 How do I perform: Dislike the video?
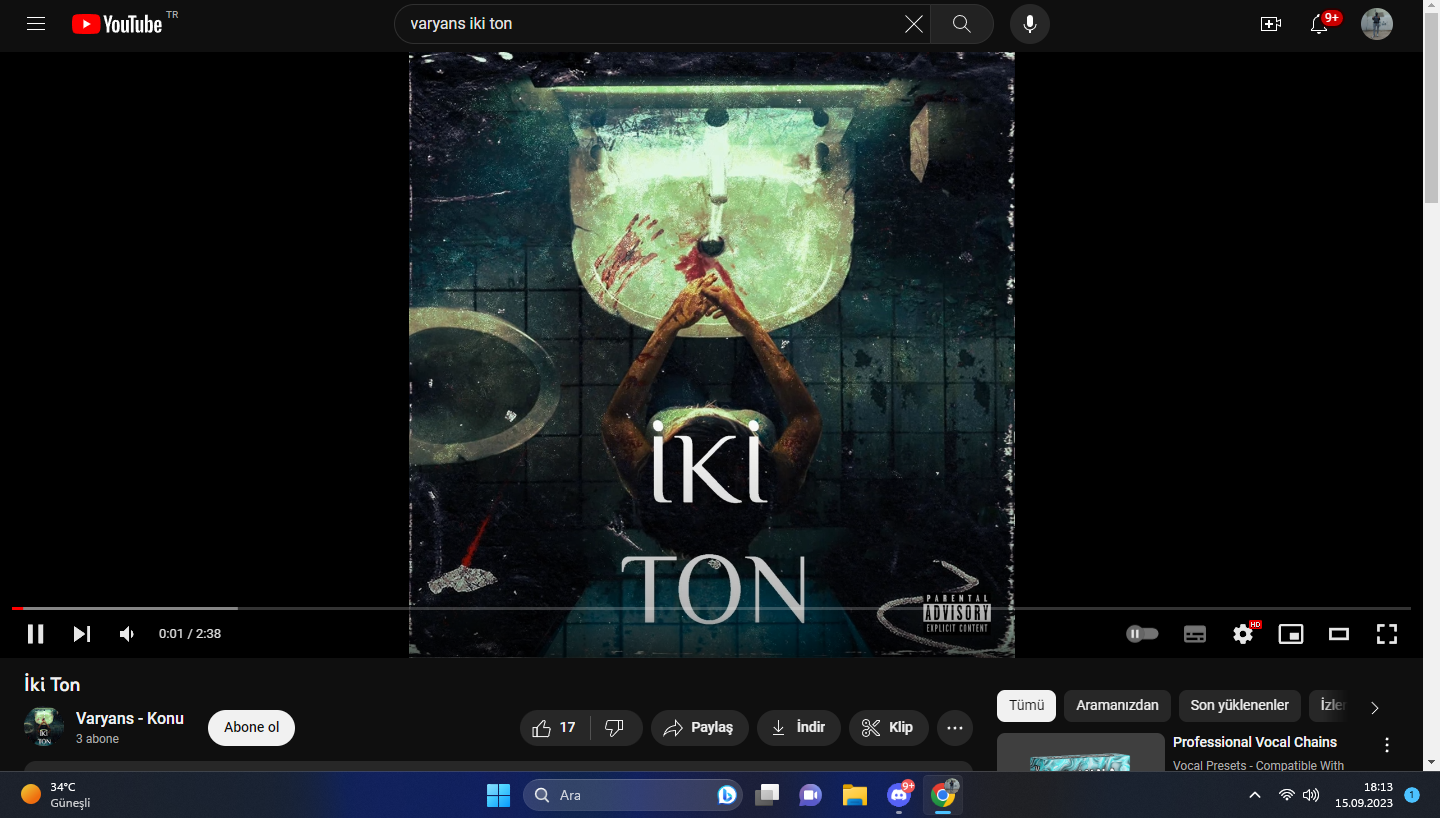[616, 728]
